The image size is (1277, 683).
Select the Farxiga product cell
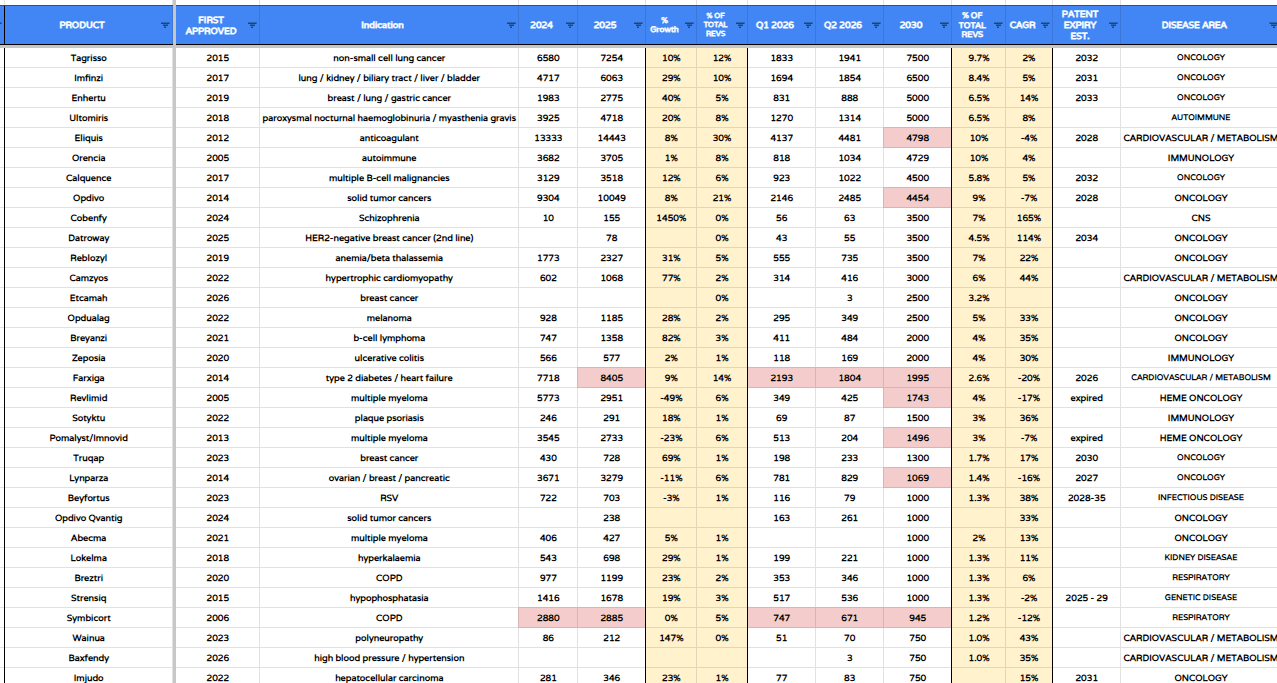[88, 378]
